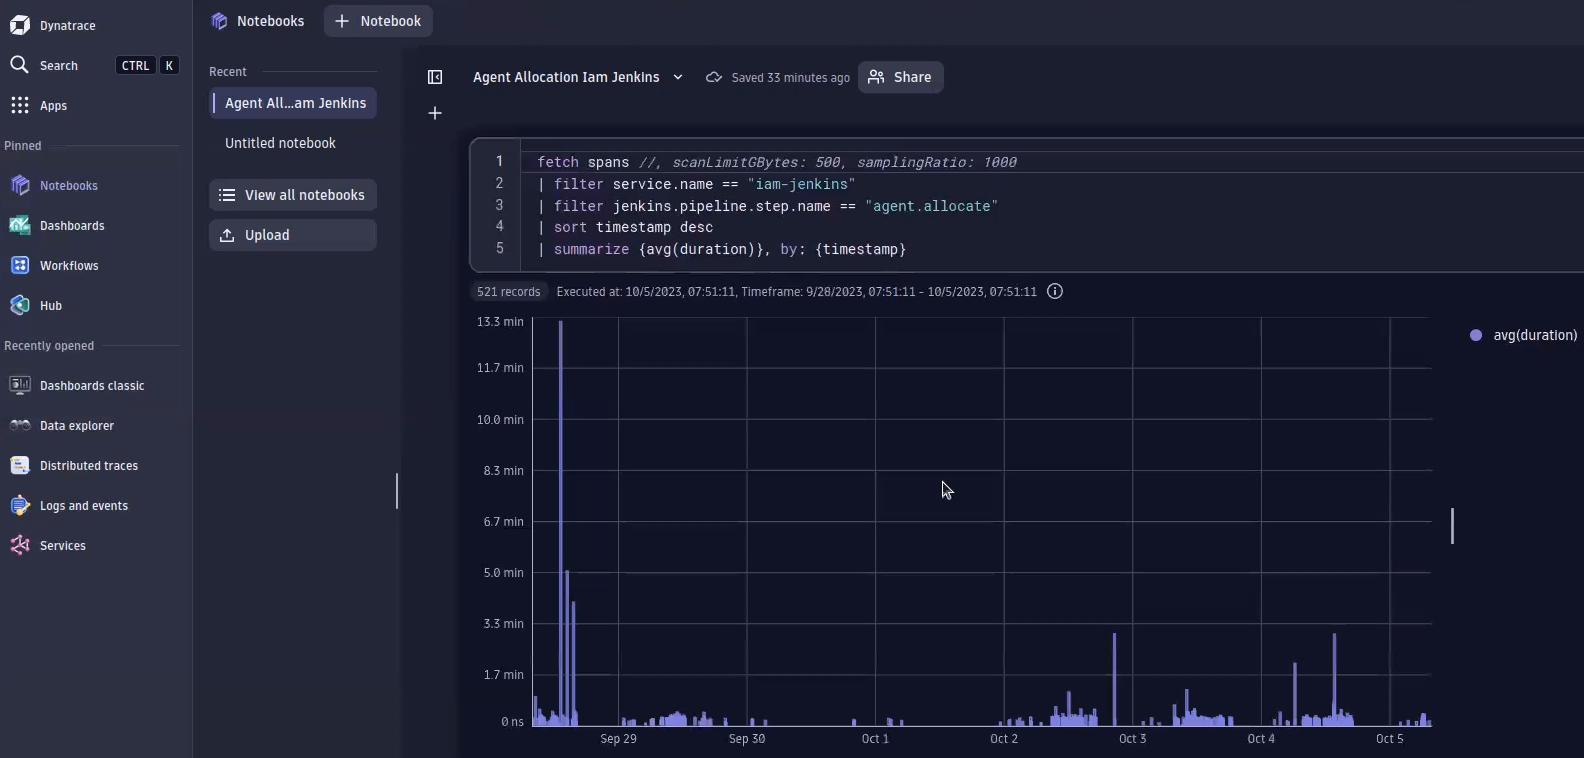Open Logs and events from sidebar
Image resolution: width=1584 pixels, height=758 pixels.
[84, 506]
